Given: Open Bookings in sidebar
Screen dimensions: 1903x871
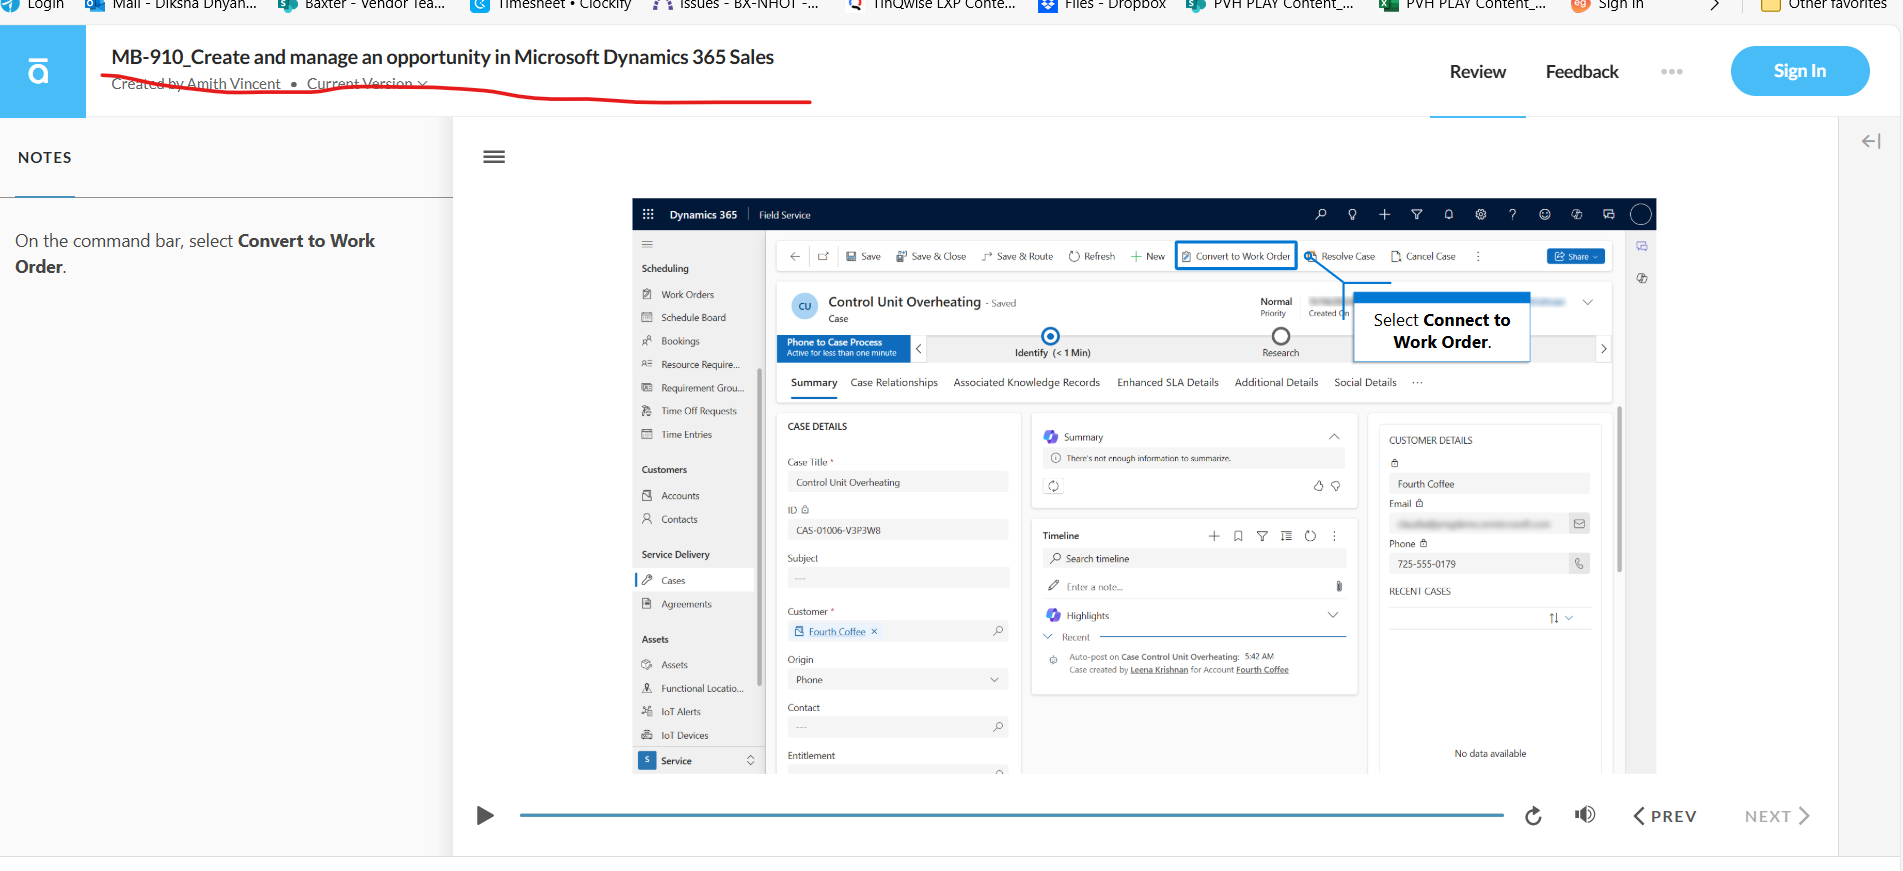Looking at the screenshot, I should (680, 341).
